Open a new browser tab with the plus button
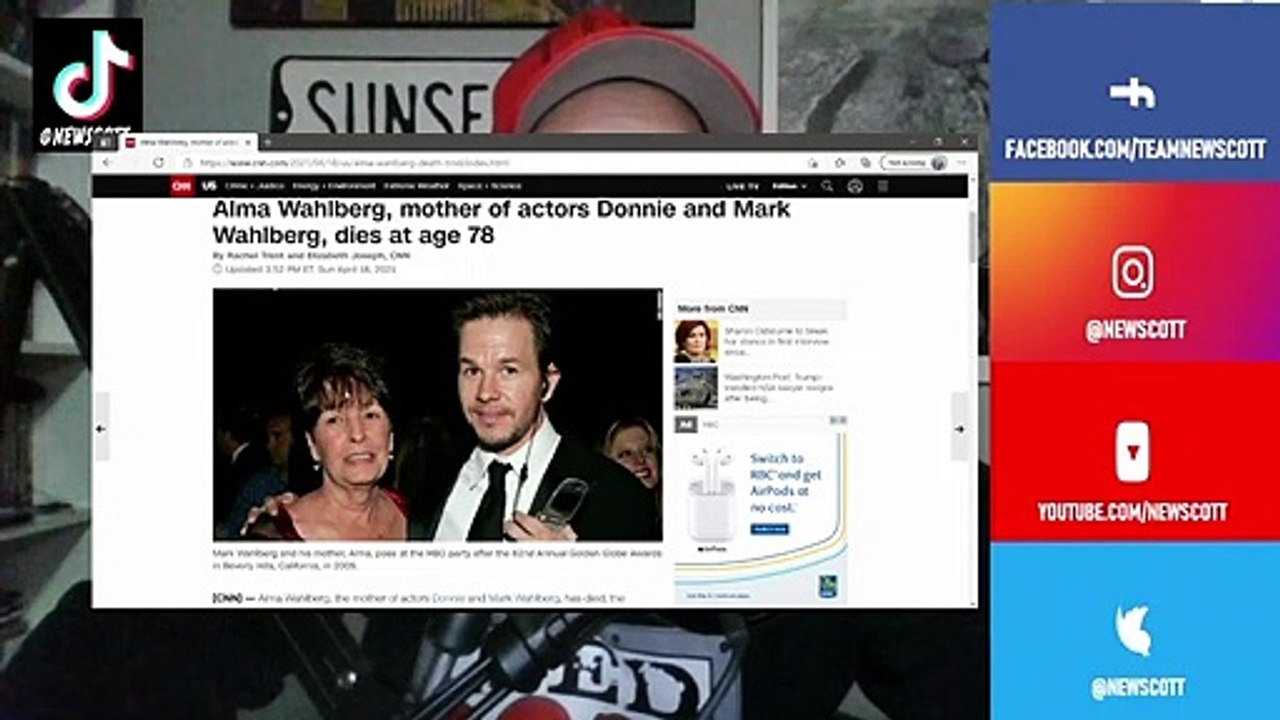This screenshot has height=720, width=1280. point(268,143)
